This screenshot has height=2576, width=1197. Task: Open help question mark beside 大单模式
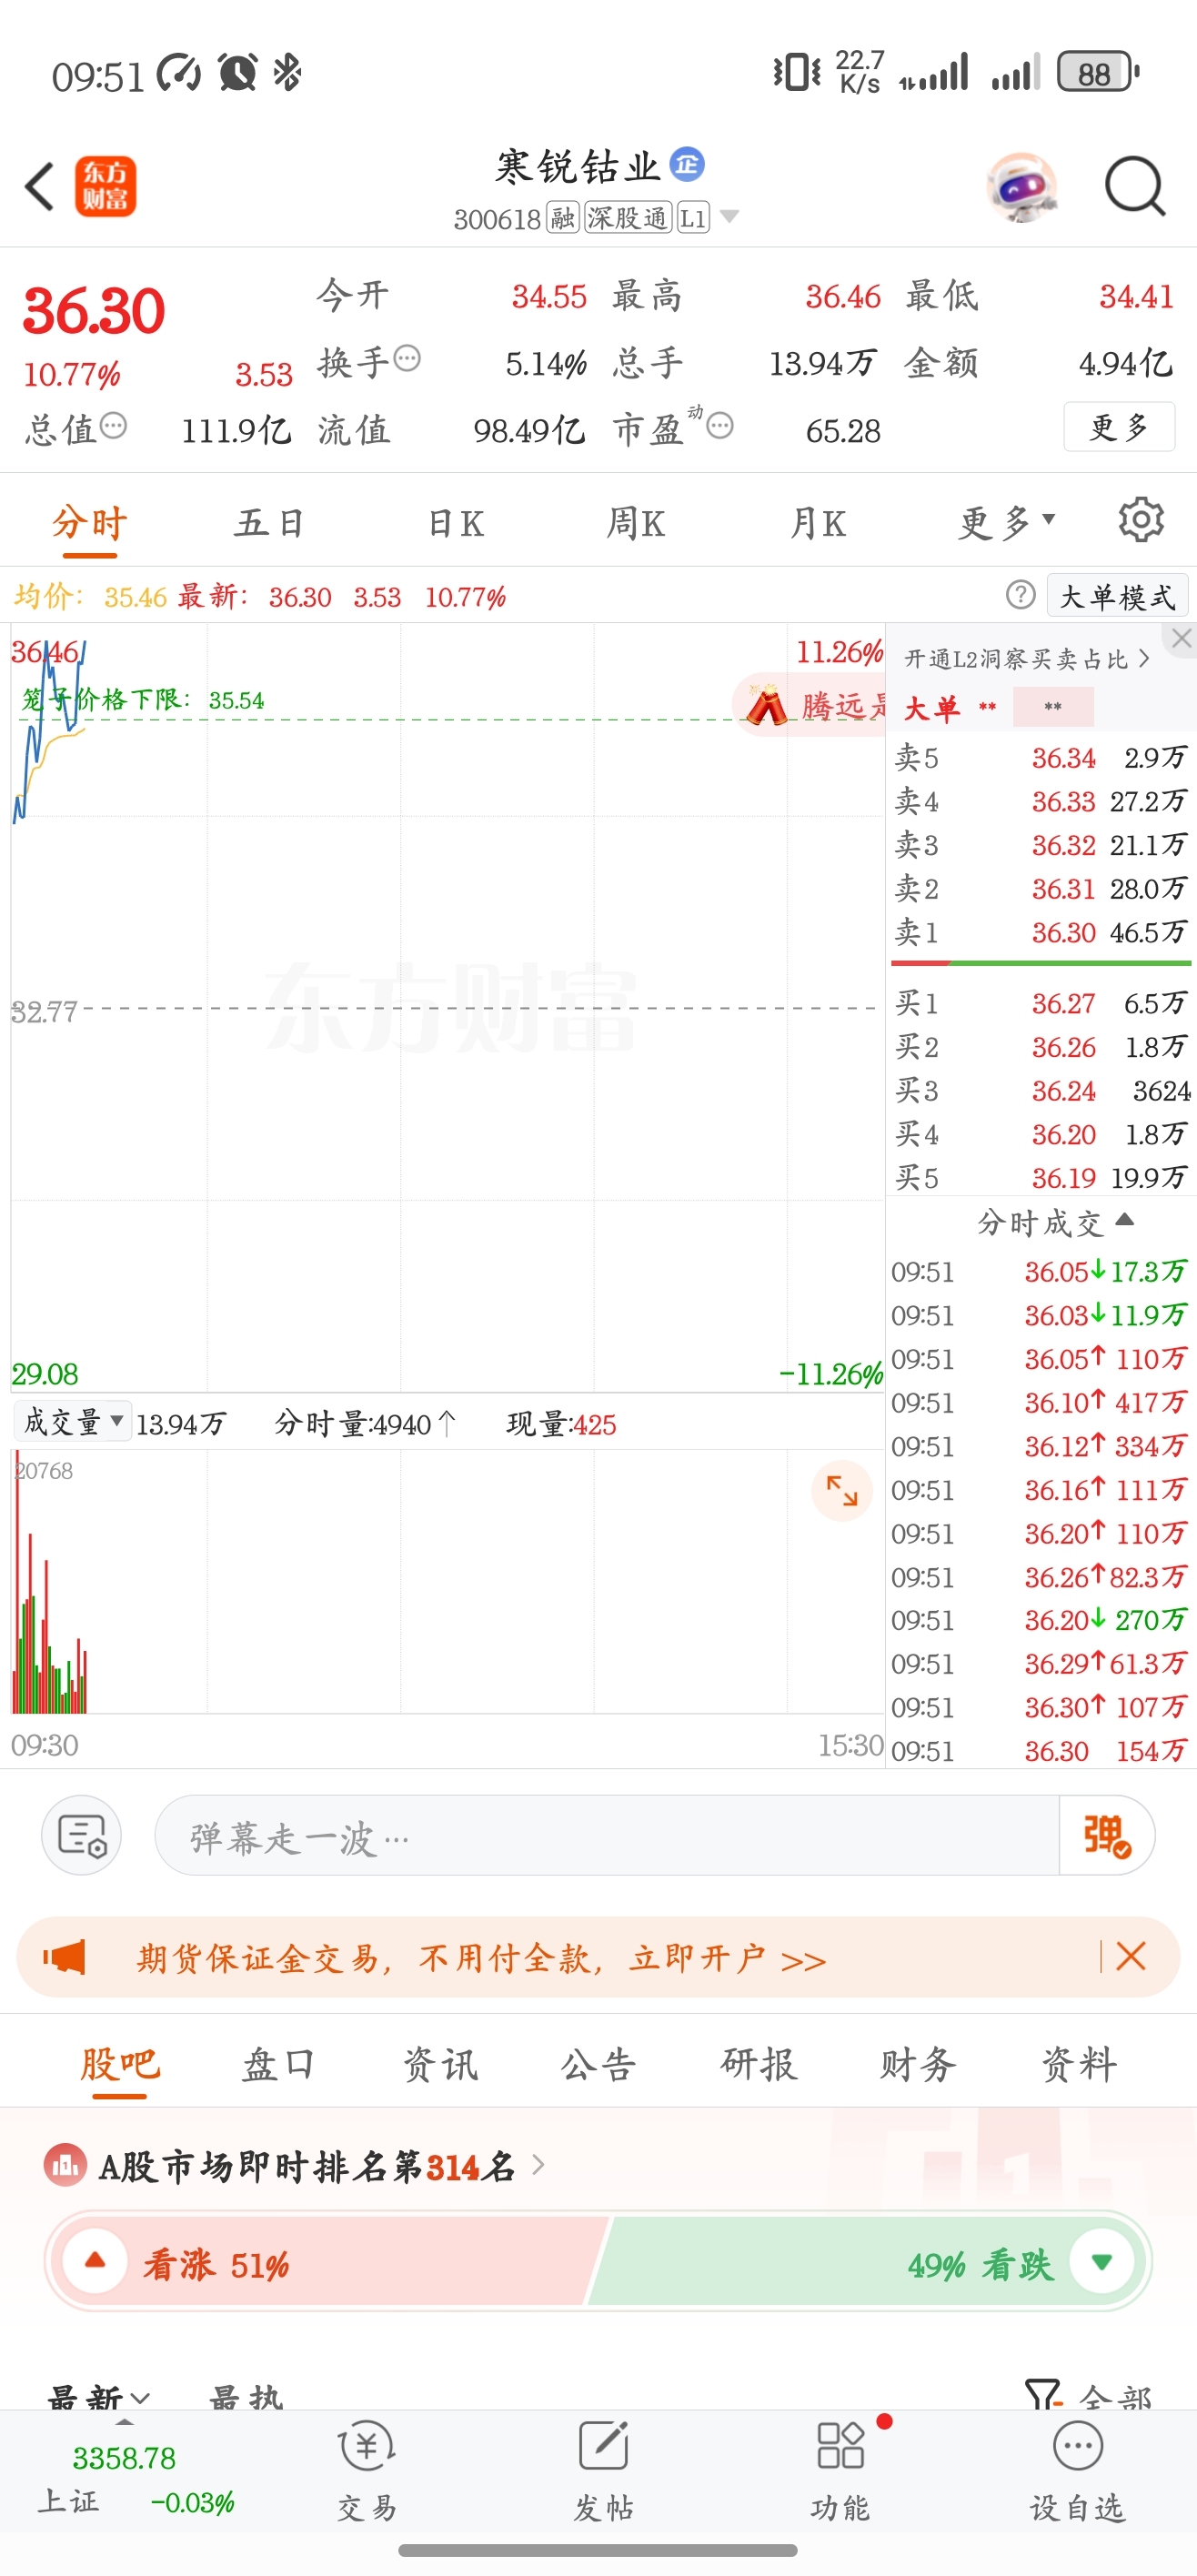[1020, 595]
